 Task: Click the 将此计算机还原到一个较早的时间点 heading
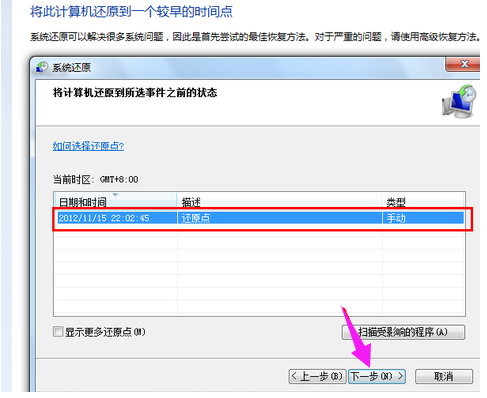coord(131,12)
